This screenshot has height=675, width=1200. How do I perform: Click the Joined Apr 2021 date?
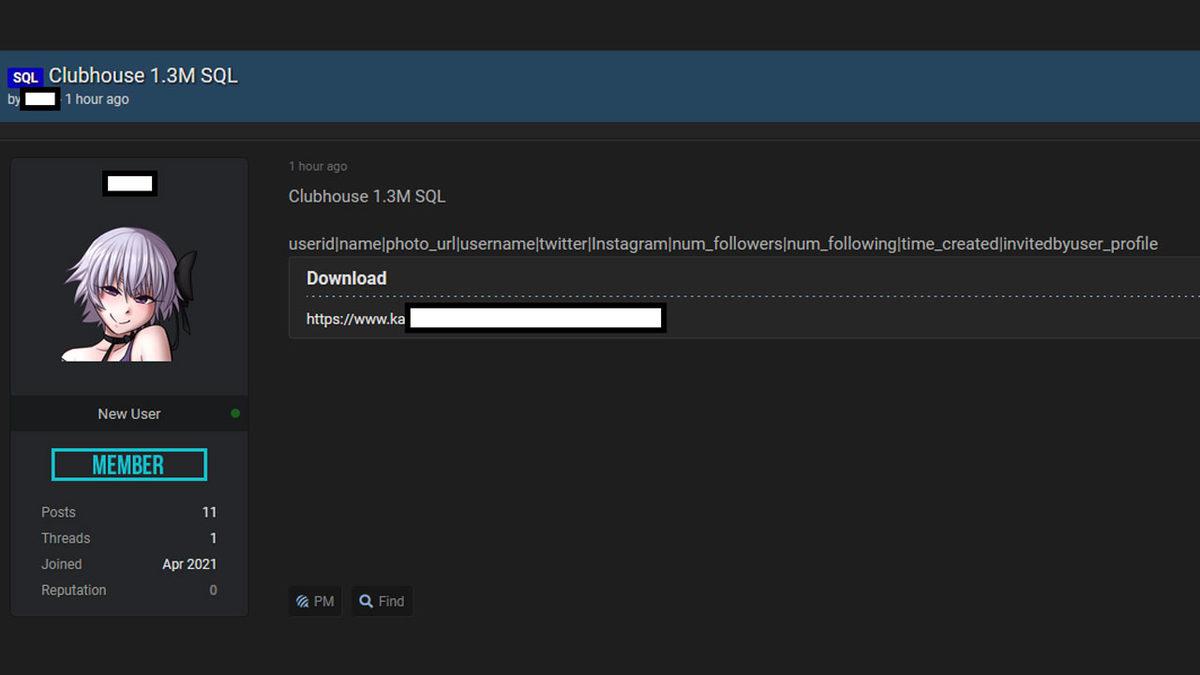(x=189, y=564)
